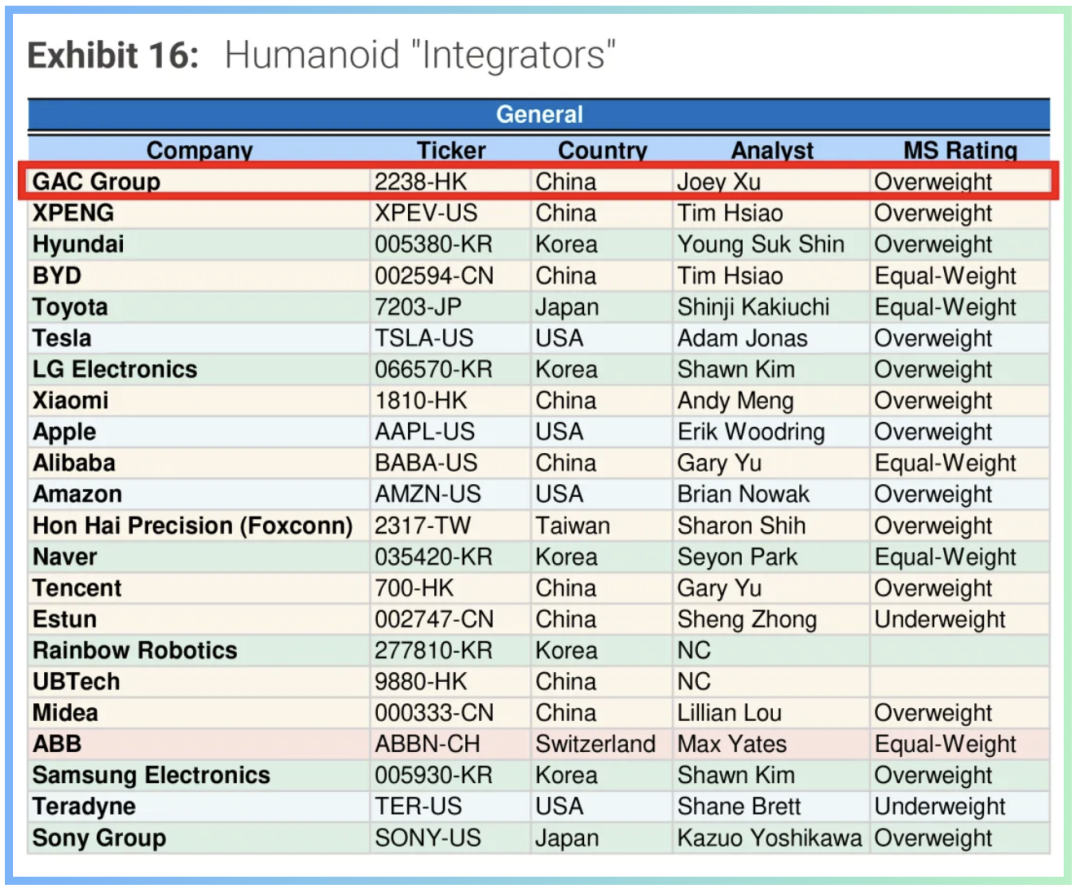Click the General header bar
Screen dimensions: 1080x893
coord(539,115)
